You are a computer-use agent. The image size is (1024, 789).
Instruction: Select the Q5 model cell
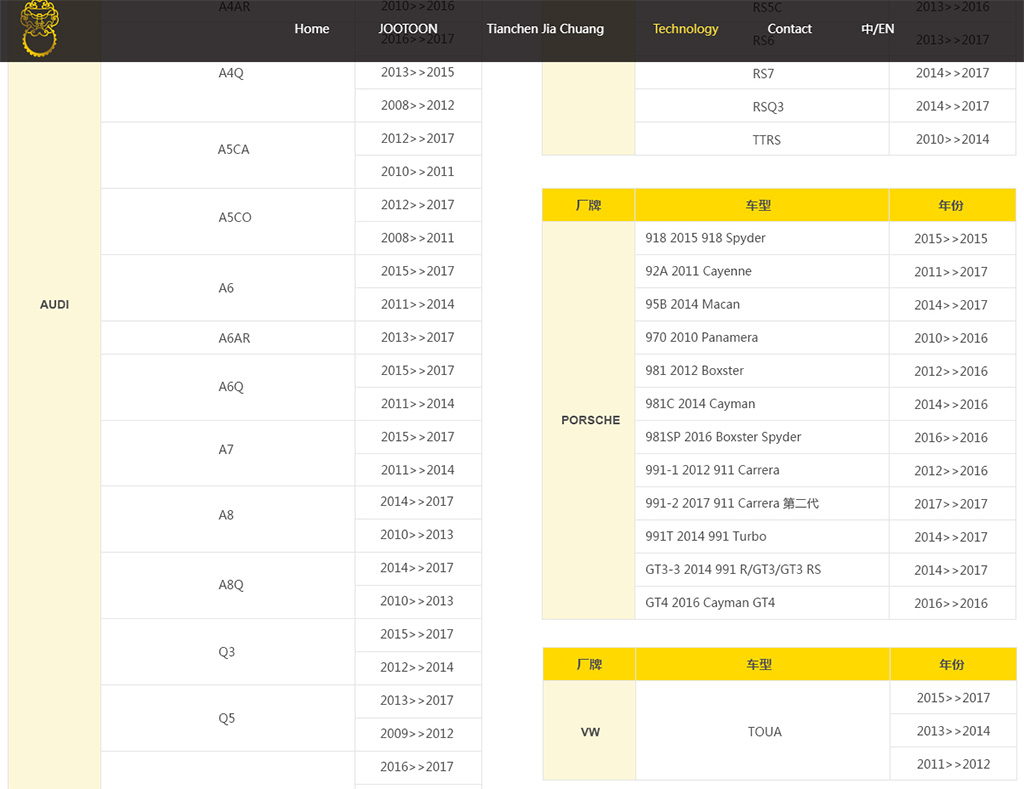(x=227, y=718)
